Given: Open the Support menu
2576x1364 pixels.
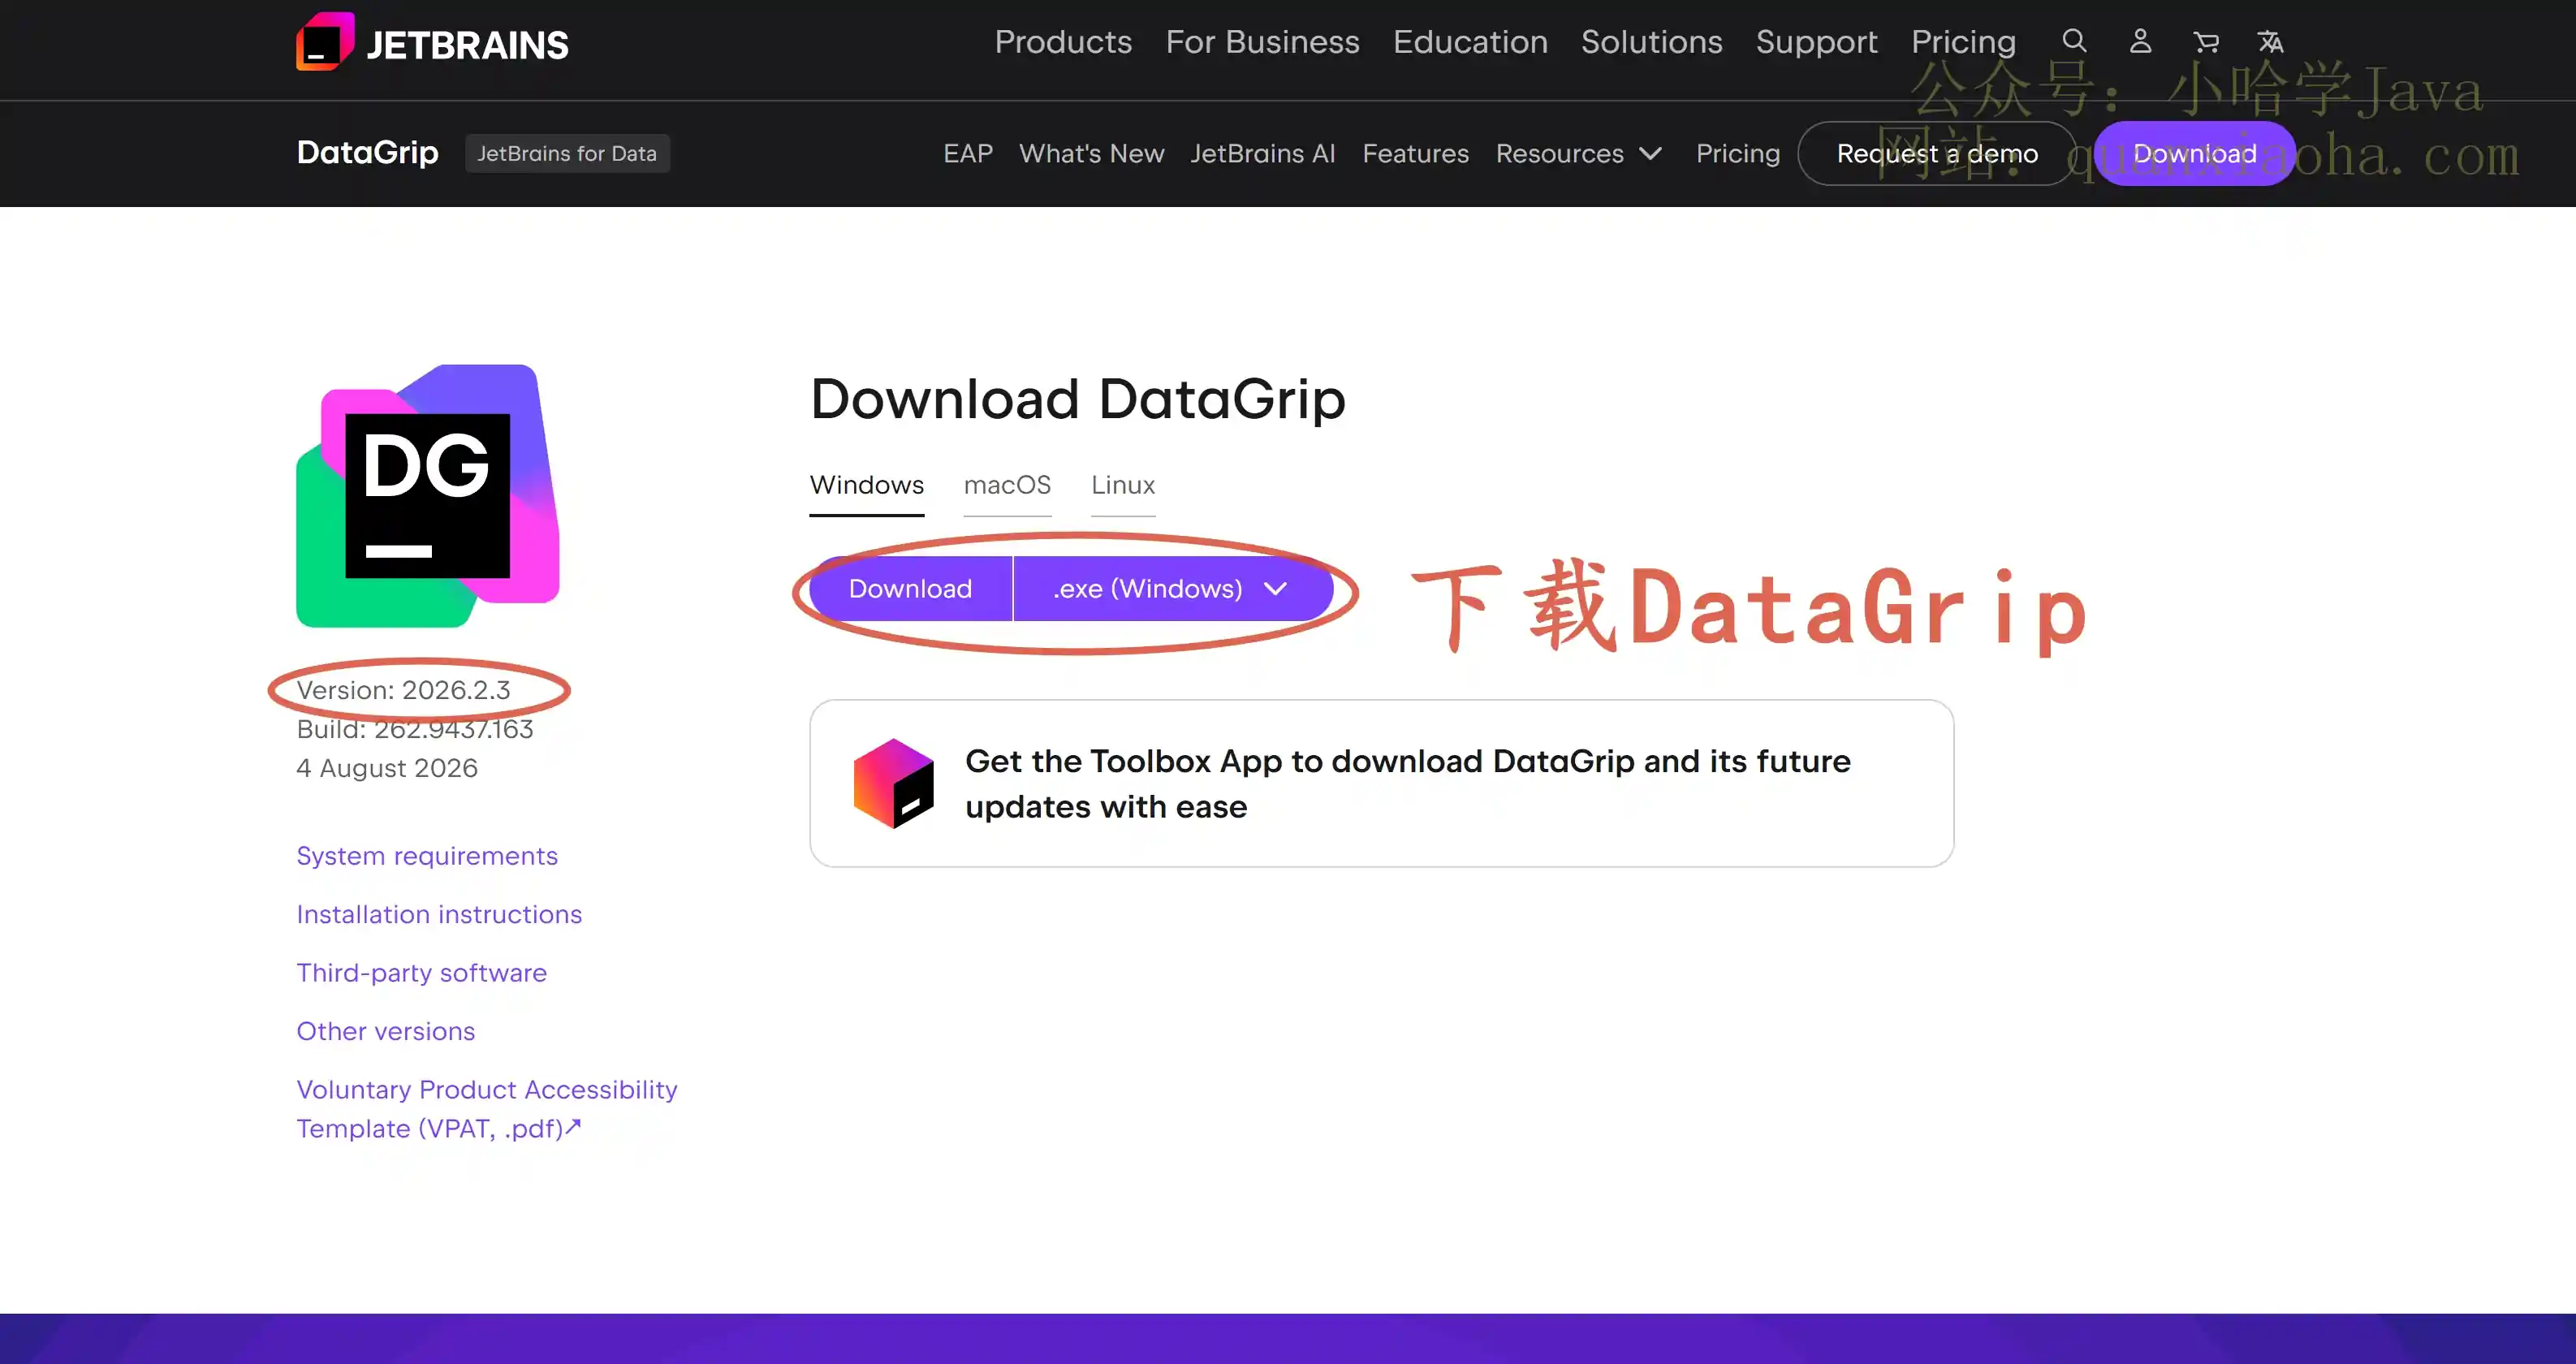Looking at the screenshot, I should (1816, 42).
